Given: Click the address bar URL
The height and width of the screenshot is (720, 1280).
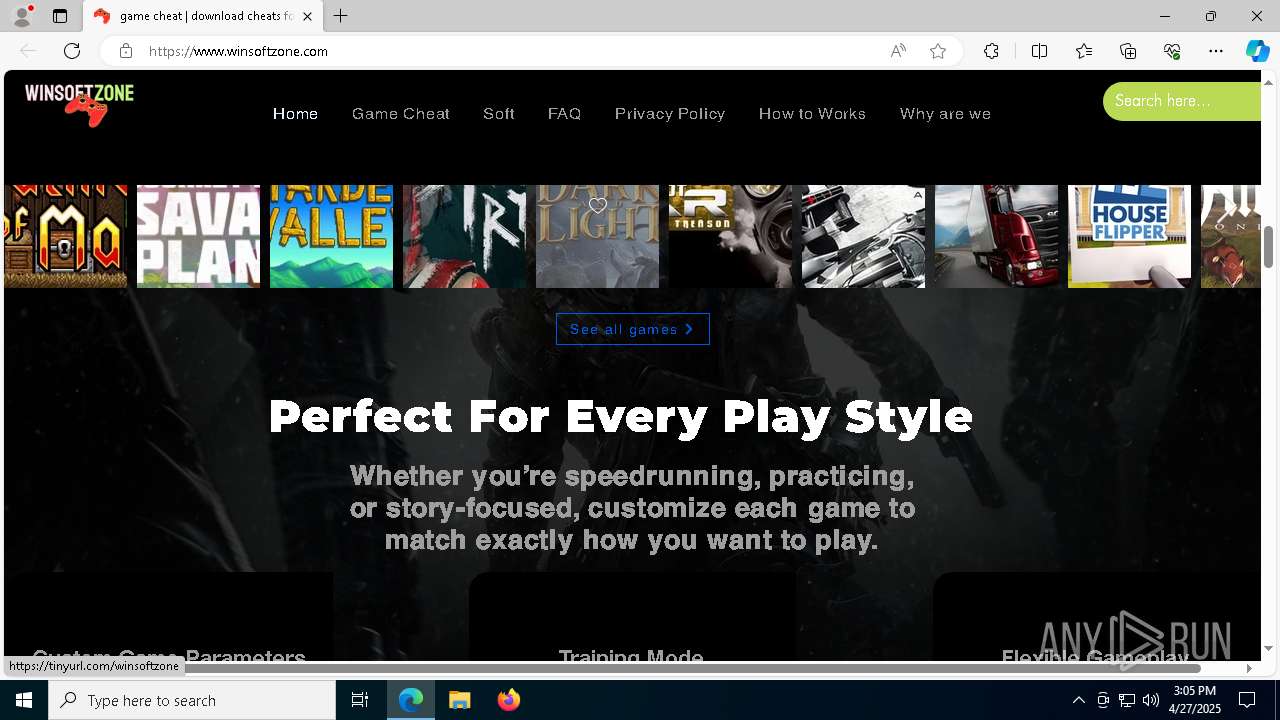Looking at the screenshot, I should 238,51.
